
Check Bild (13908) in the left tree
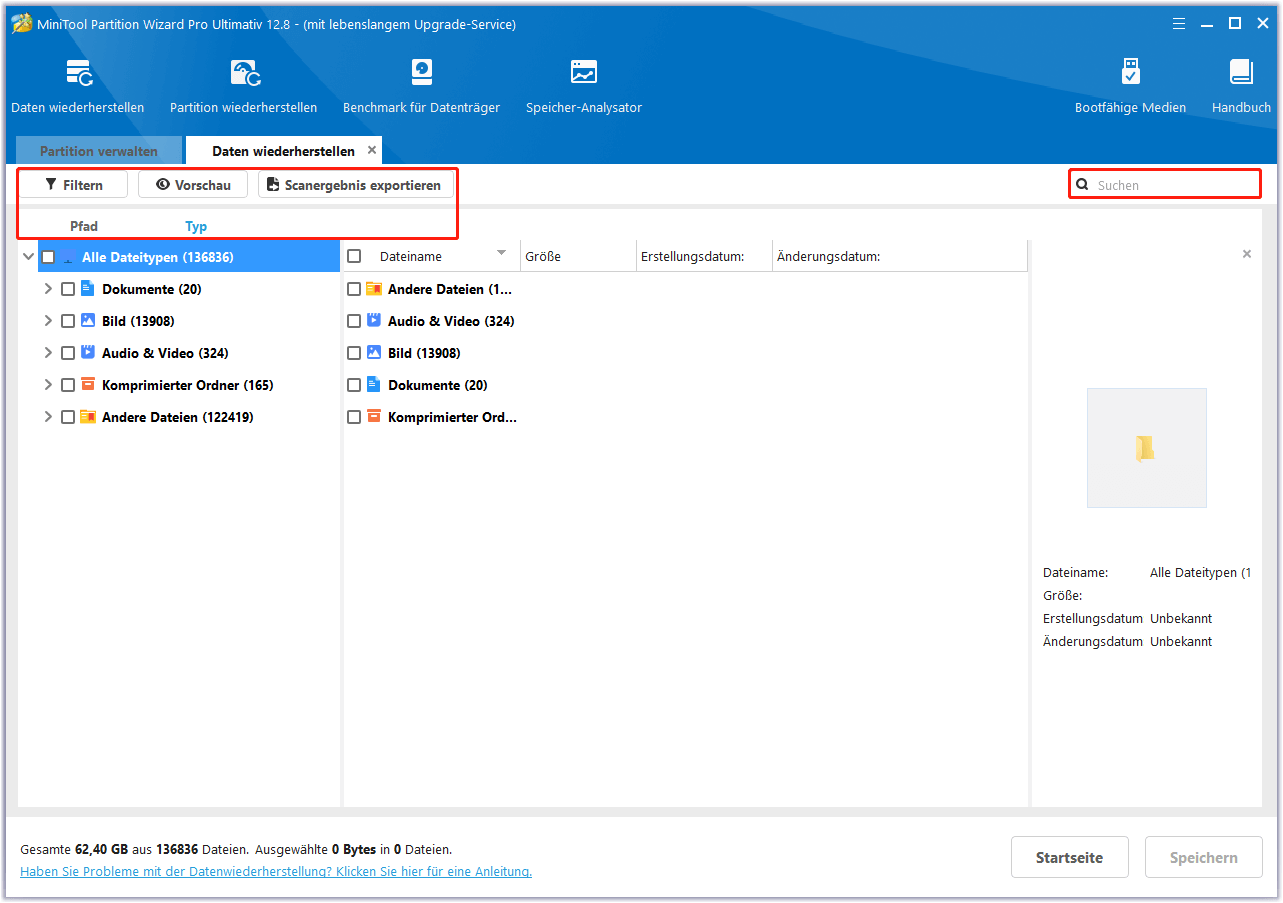pyautogui.click(x=68, y=321)
